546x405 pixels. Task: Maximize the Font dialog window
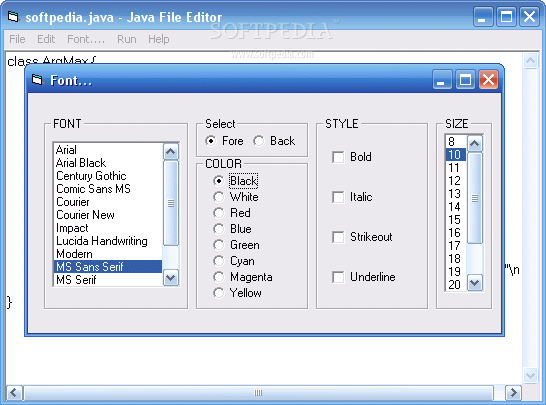click(465, 79)
